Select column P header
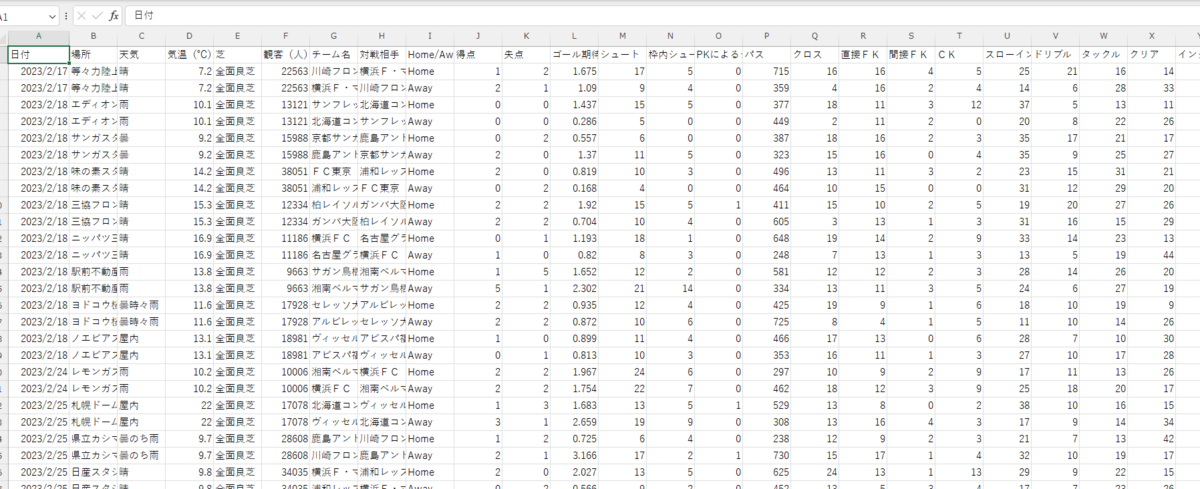 [x=766, y=36]
